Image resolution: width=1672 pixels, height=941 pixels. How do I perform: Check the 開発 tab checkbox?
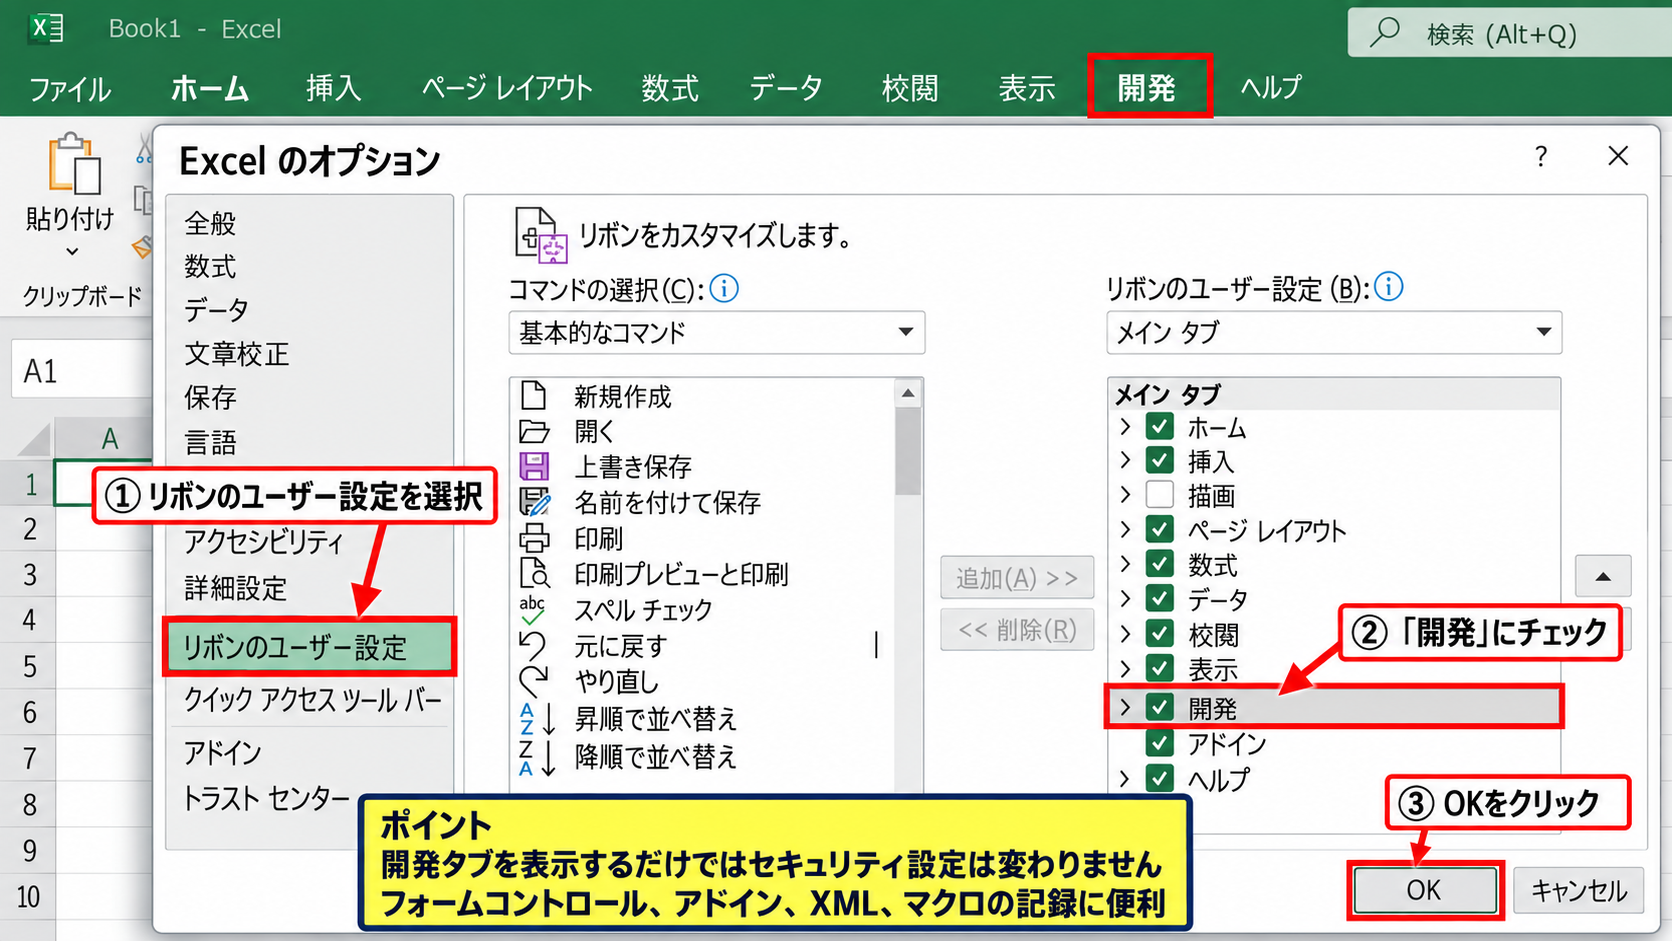coord(1160,707)
